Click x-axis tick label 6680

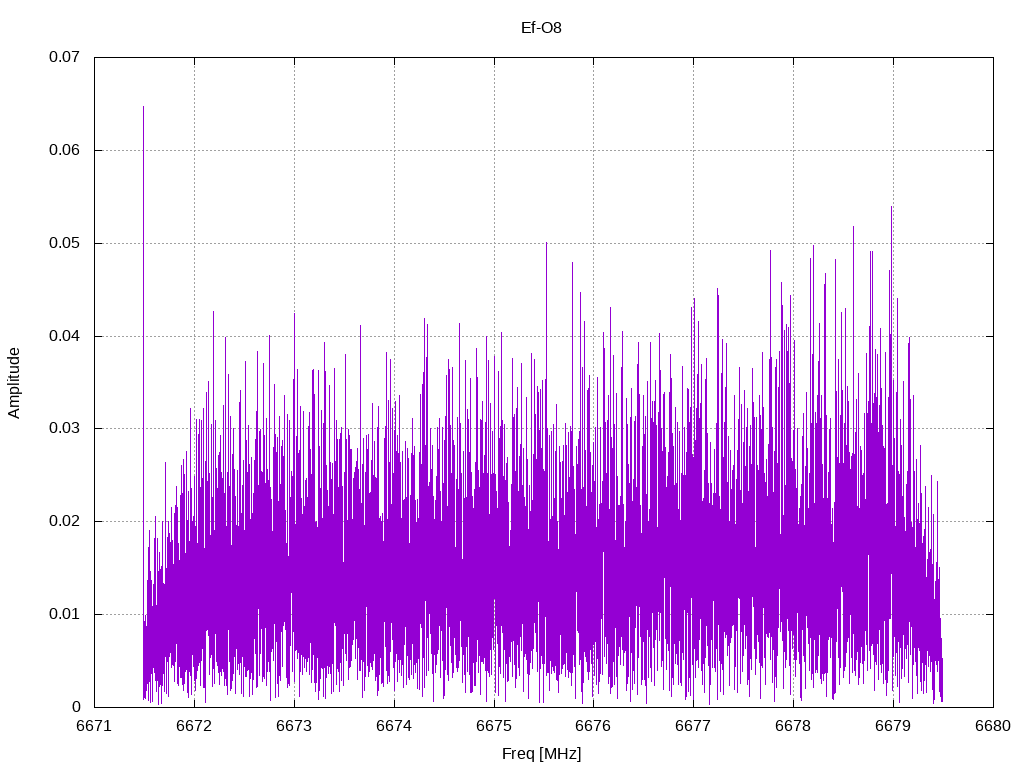click(993, 726)
